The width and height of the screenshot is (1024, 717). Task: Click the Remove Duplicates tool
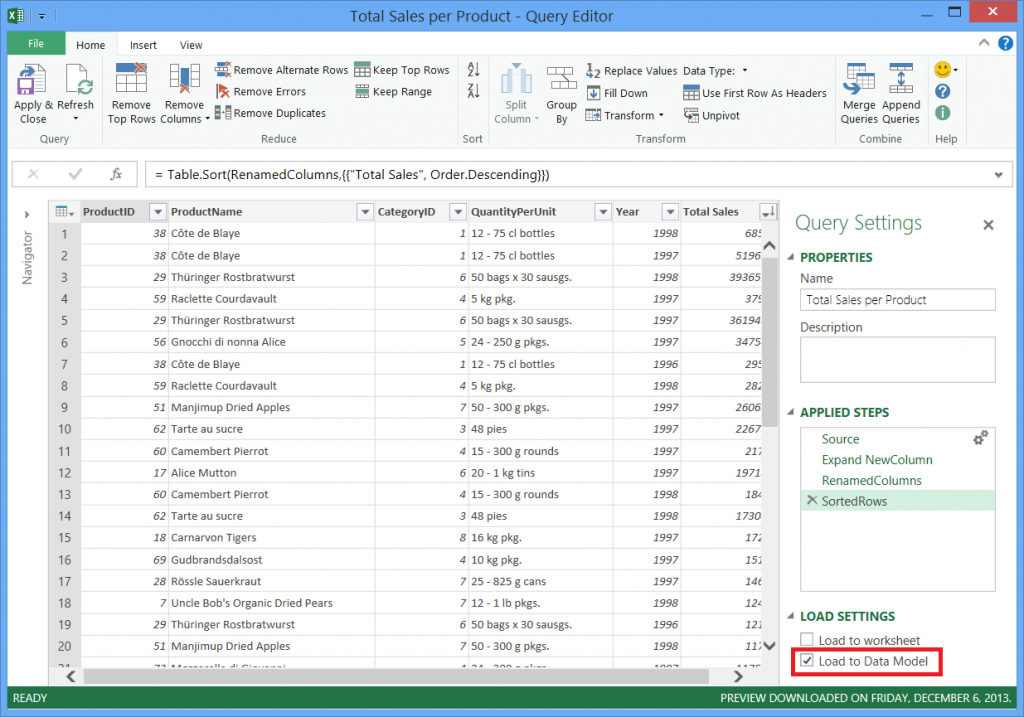pos(270,113)
